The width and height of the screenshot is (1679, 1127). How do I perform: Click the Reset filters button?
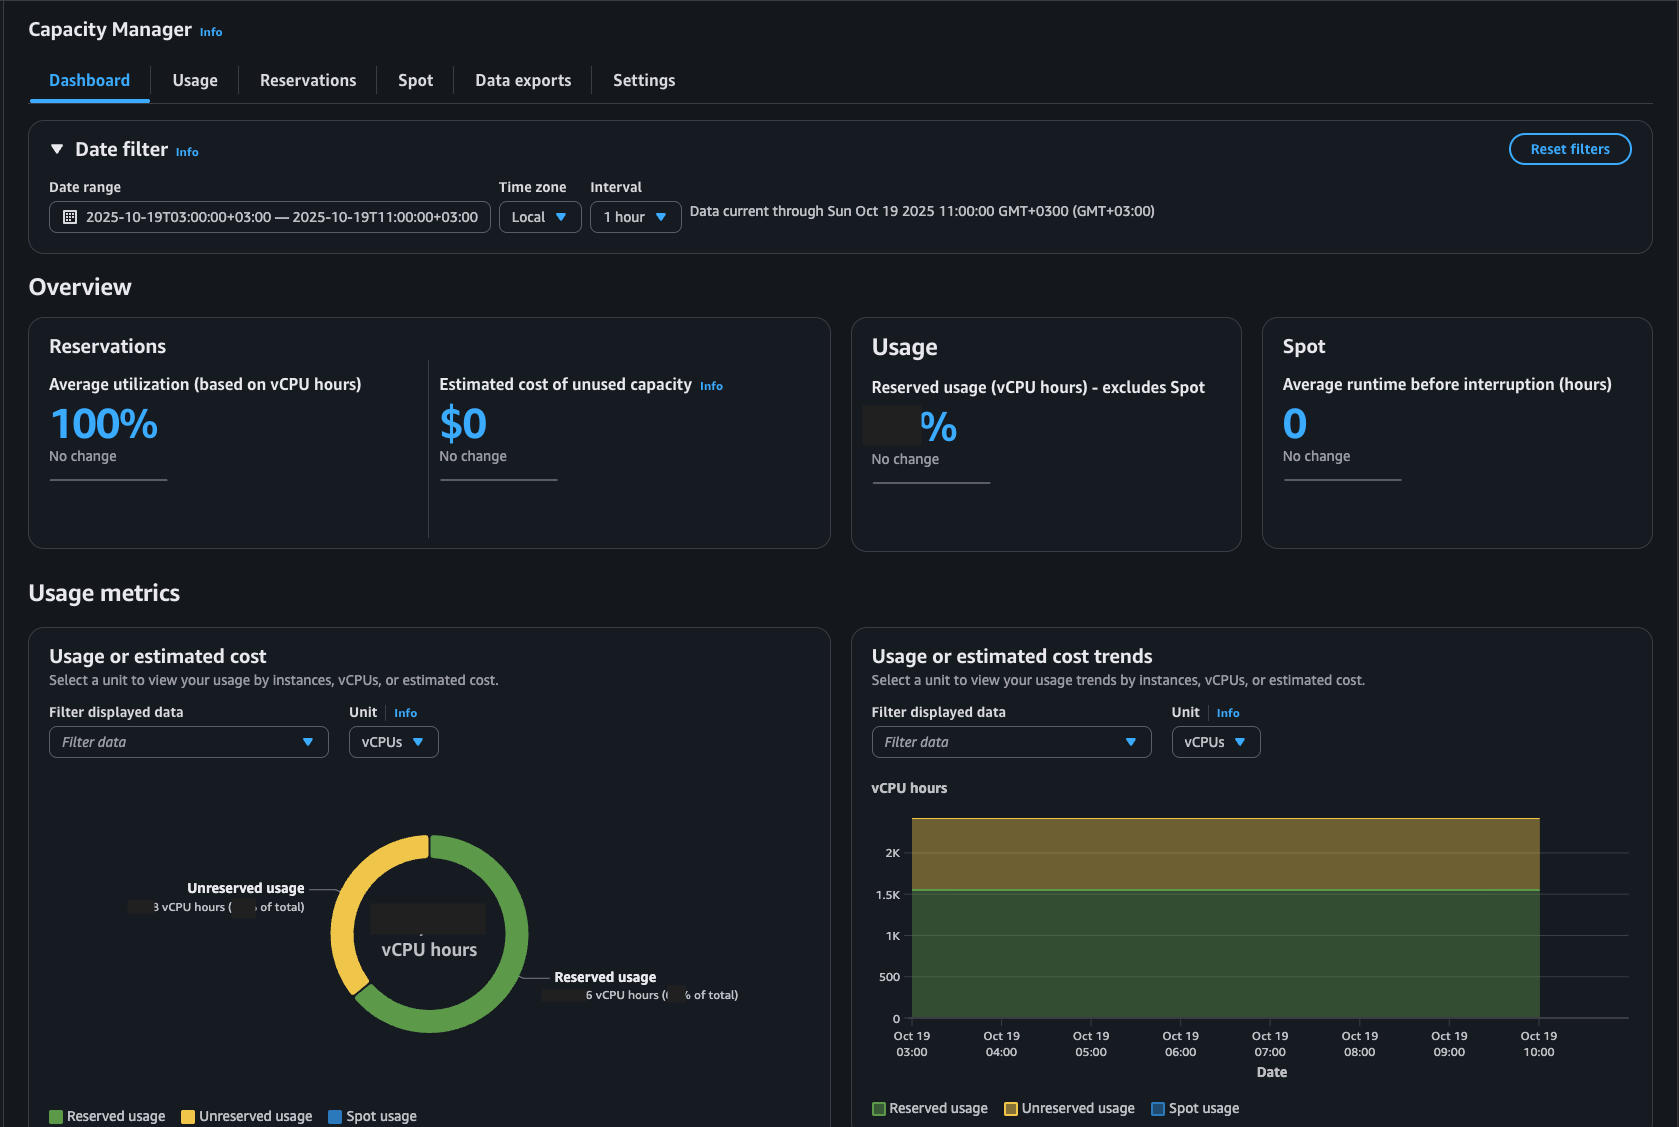[x=1569, y=149]
